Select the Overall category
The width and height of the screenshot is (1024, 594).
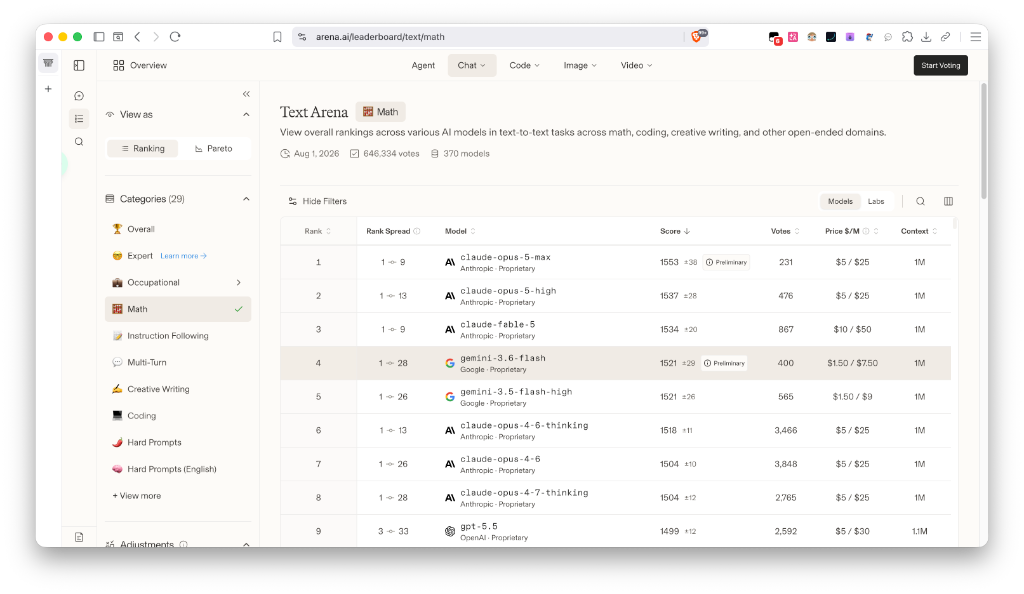pos(178,229)
